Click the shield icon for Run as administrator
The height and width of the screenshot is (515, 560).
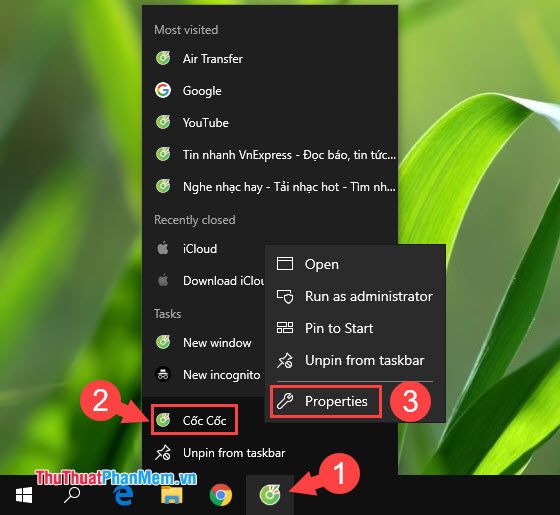click(x=285, y=296)
